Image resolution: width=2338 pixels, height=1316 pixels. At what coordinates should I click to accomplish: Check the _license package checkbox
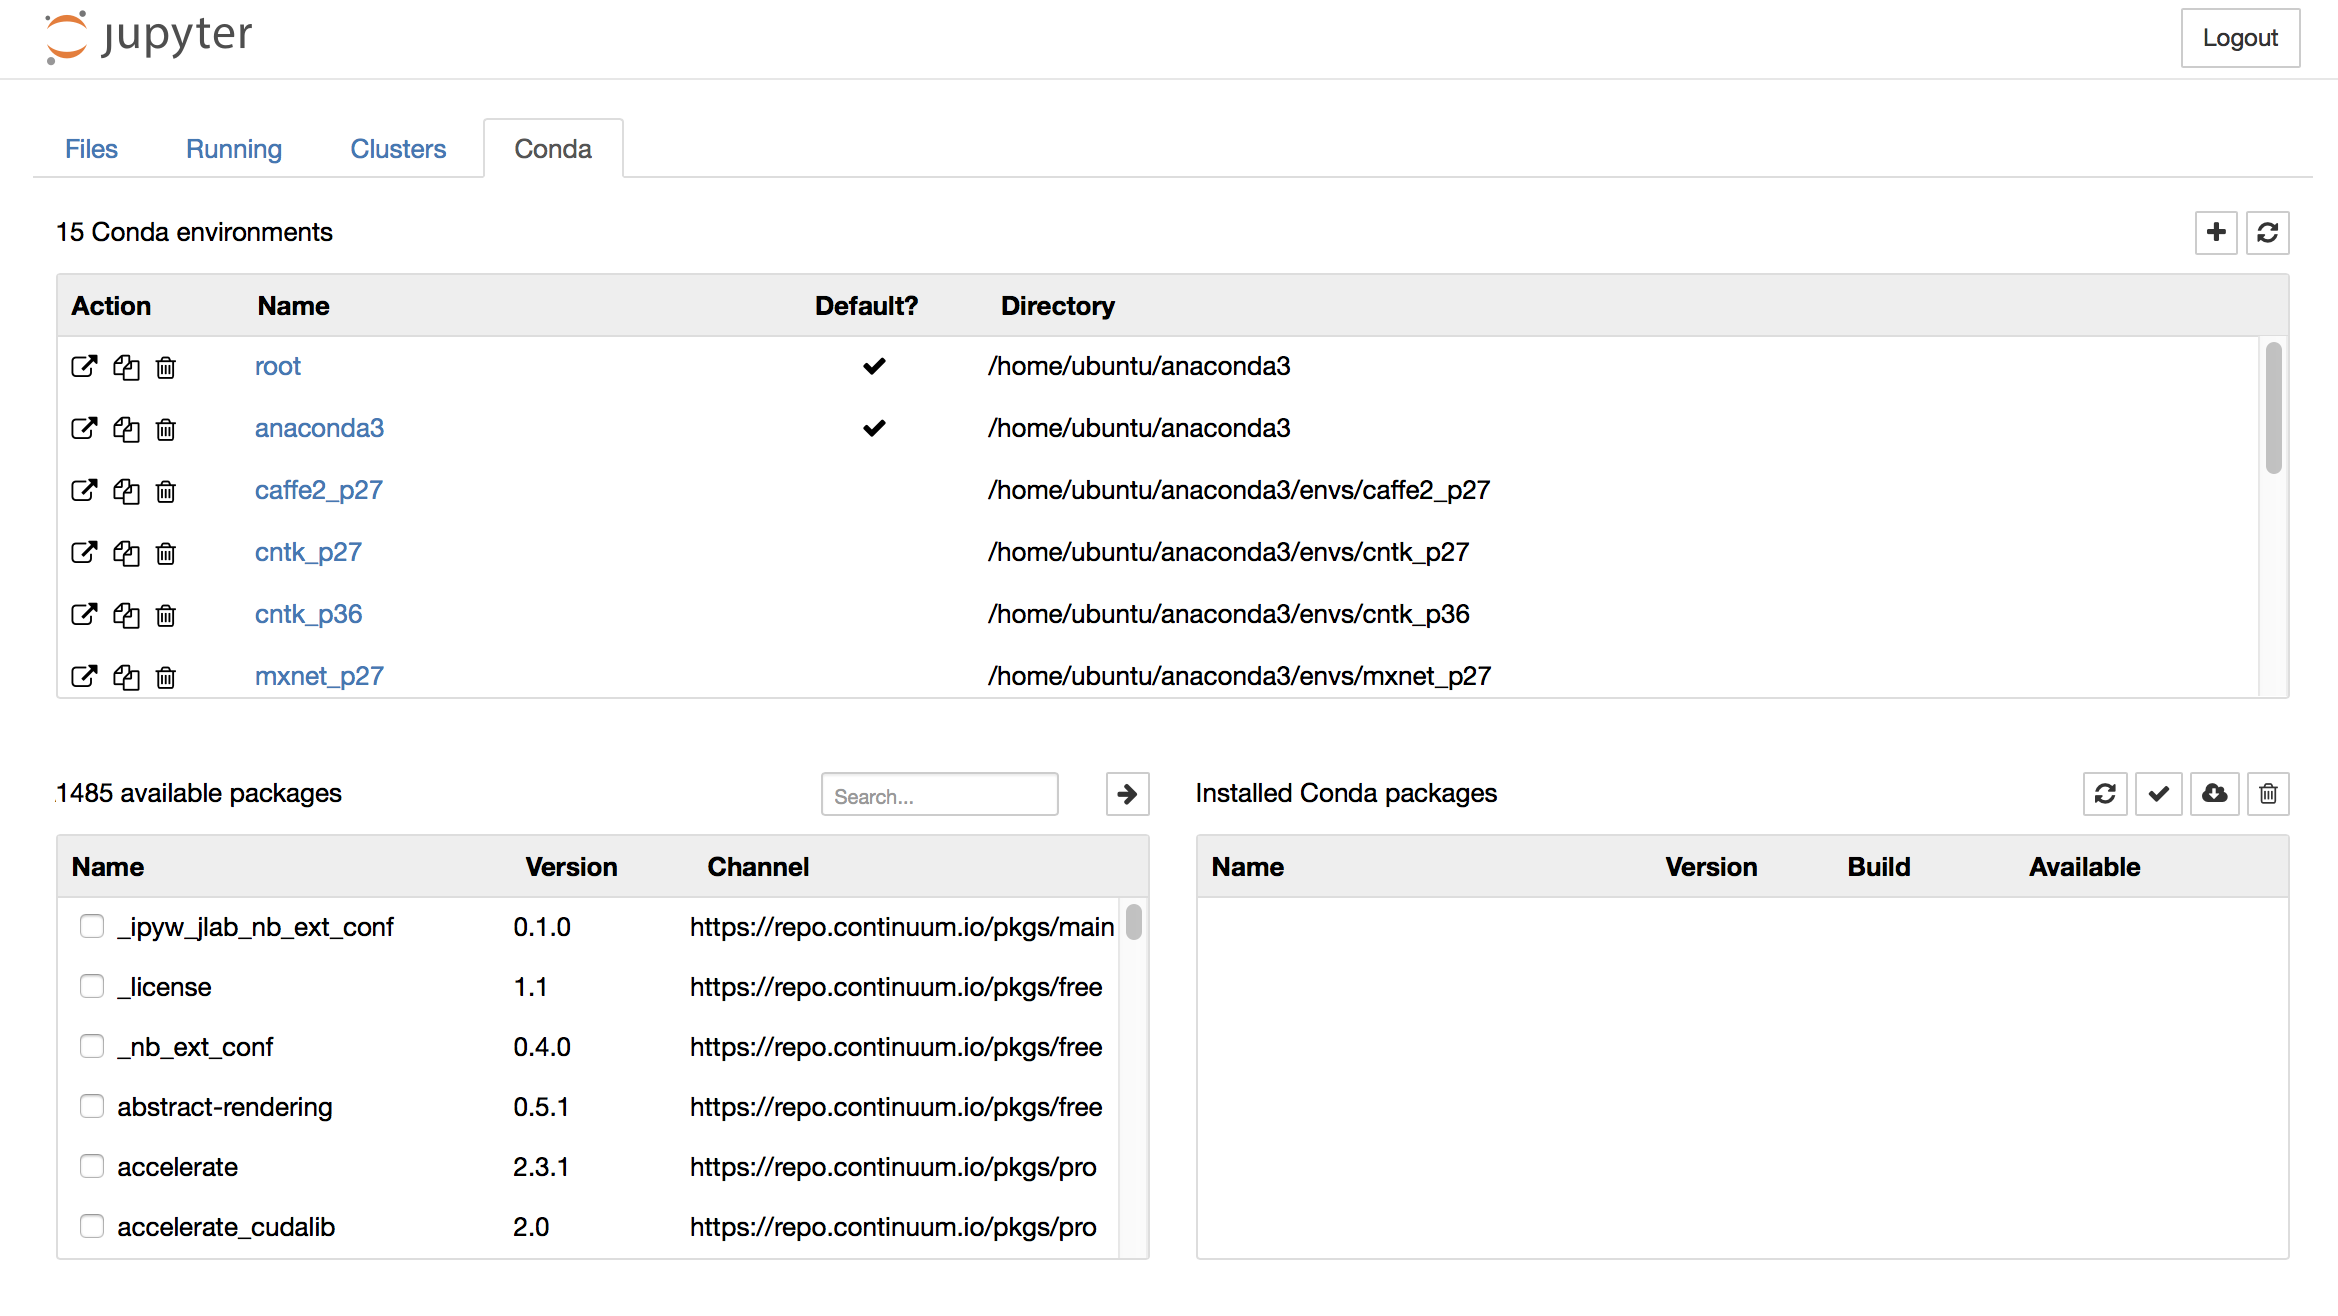tap(92, 987)
